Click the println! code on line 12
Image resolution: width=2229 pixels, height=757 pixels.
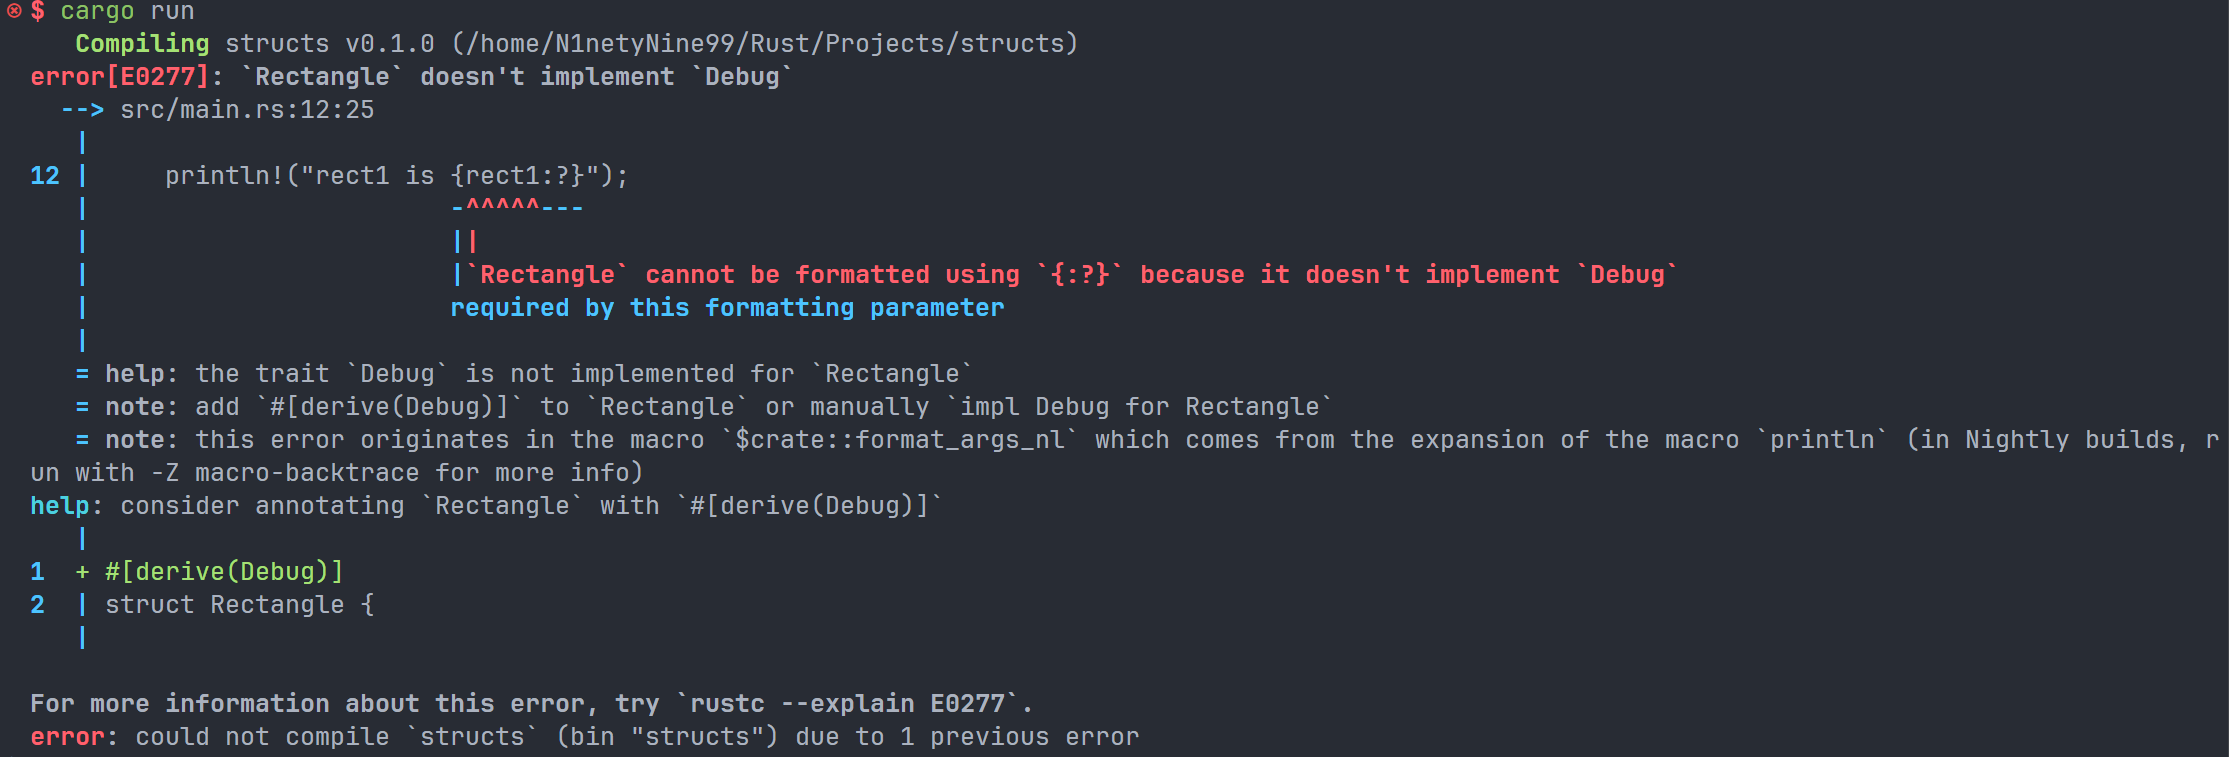coord(396,176)
